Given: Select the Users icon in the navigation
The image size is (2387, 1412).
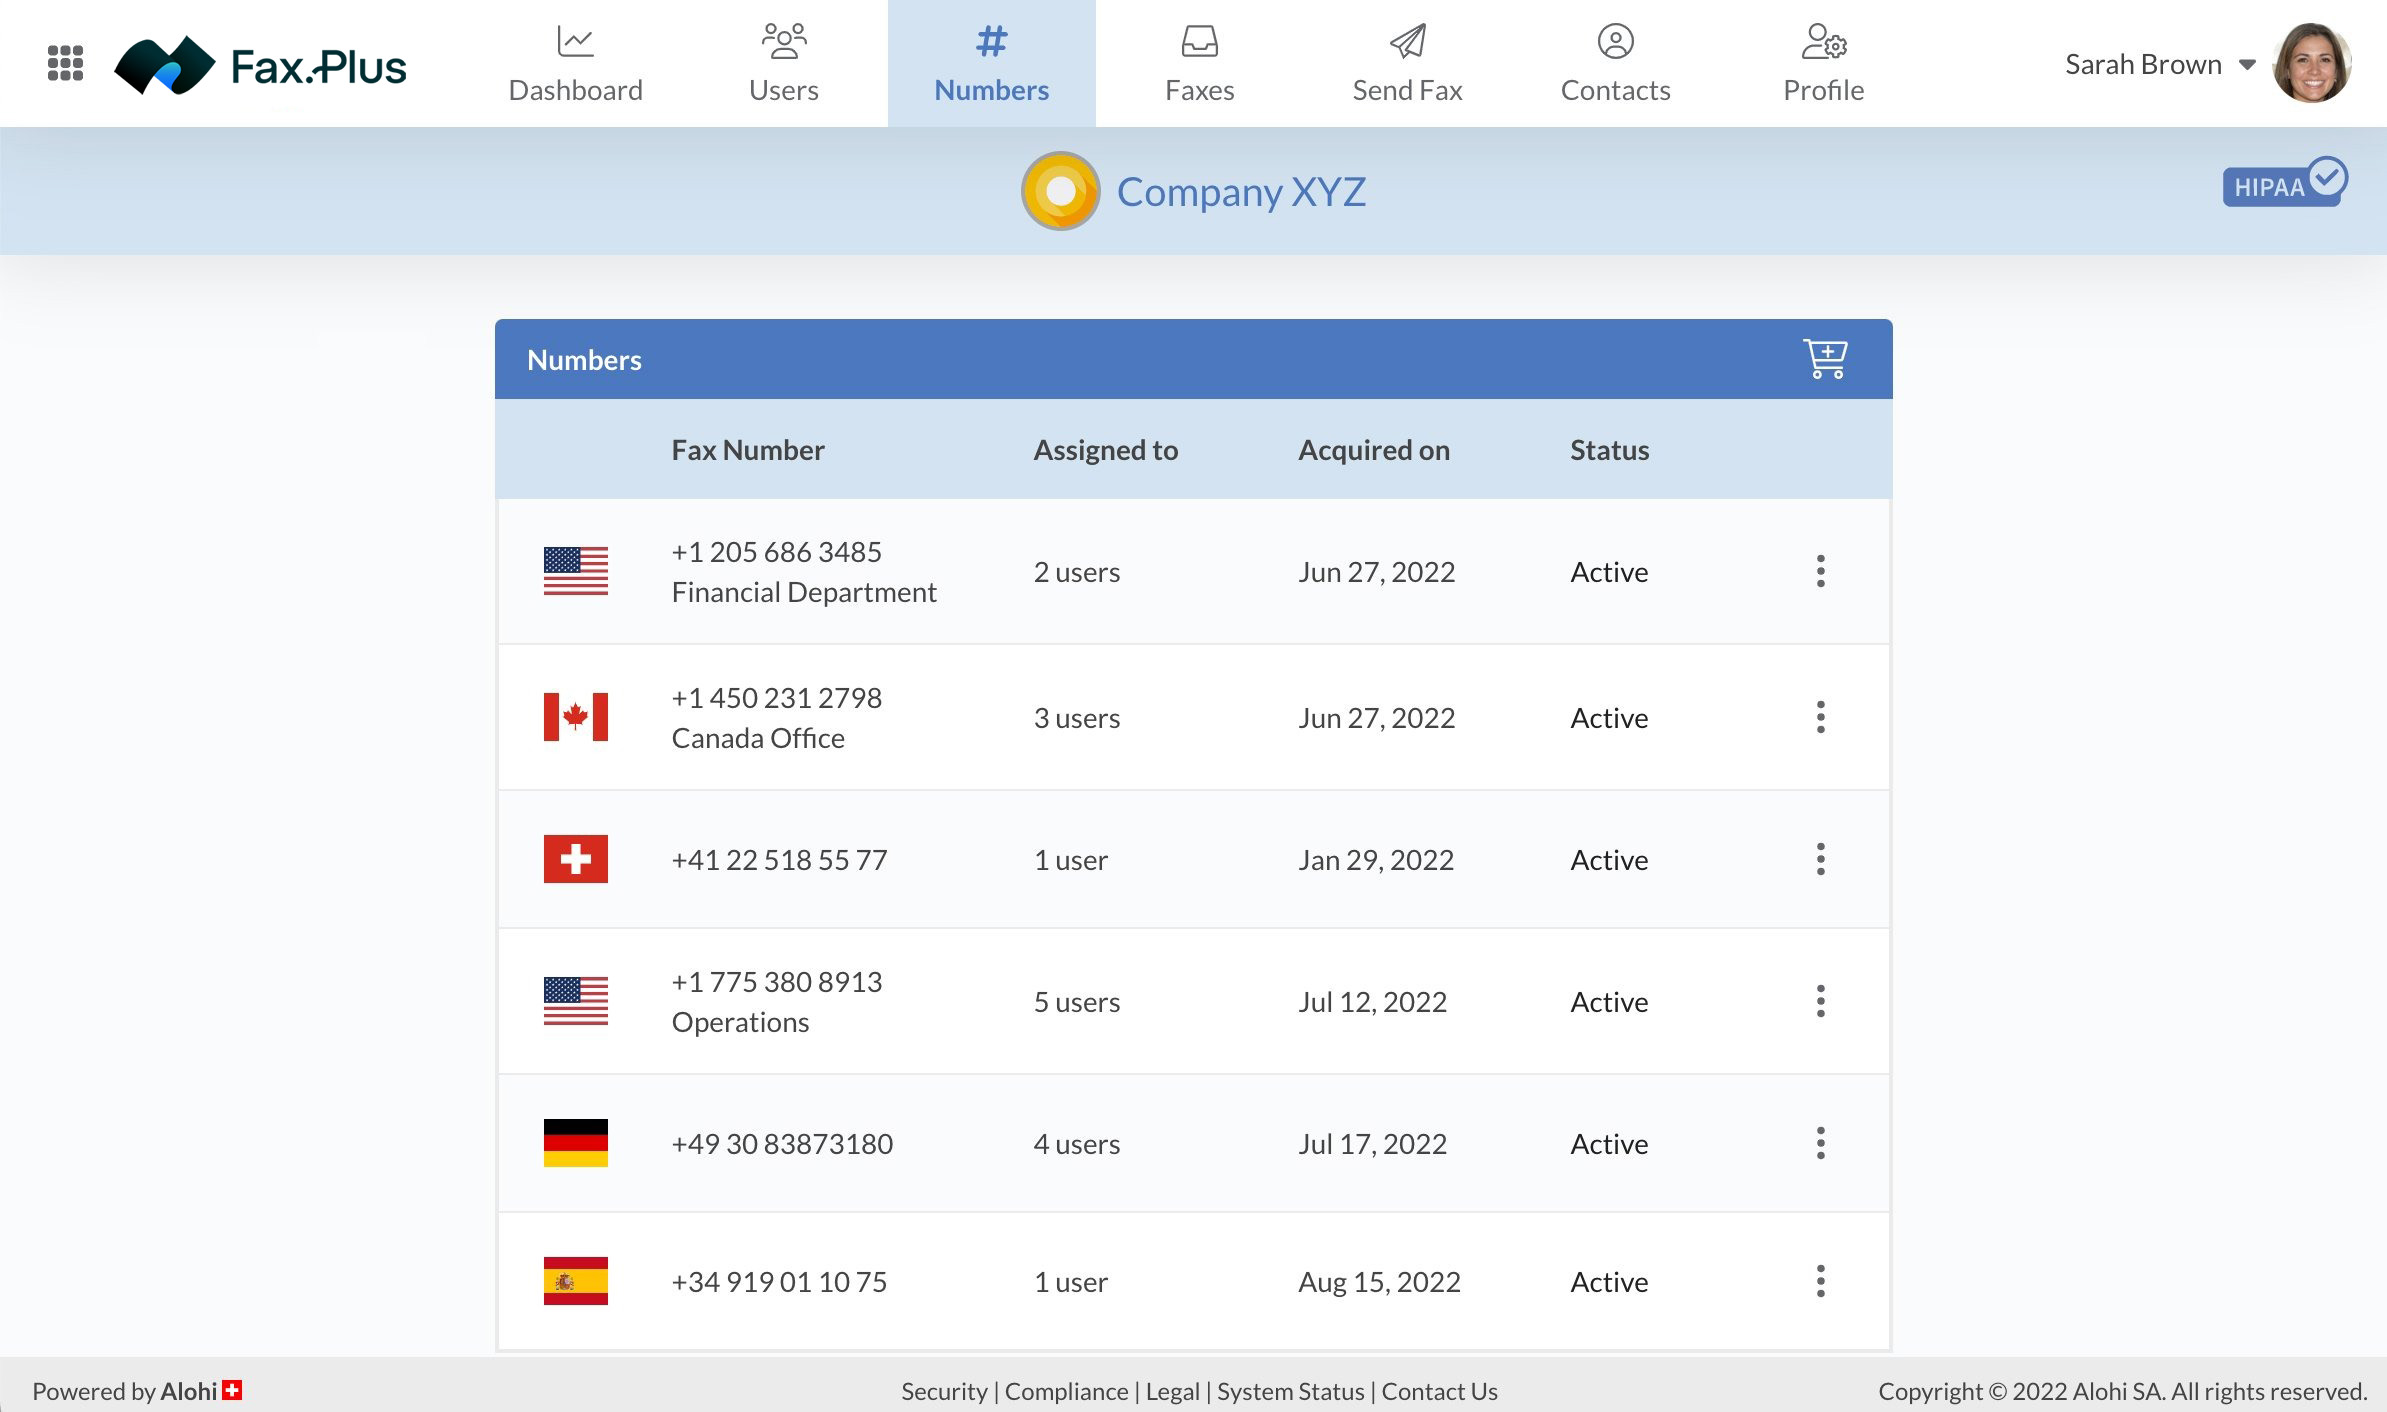Looking at the screenshot, I should (784, 42).
